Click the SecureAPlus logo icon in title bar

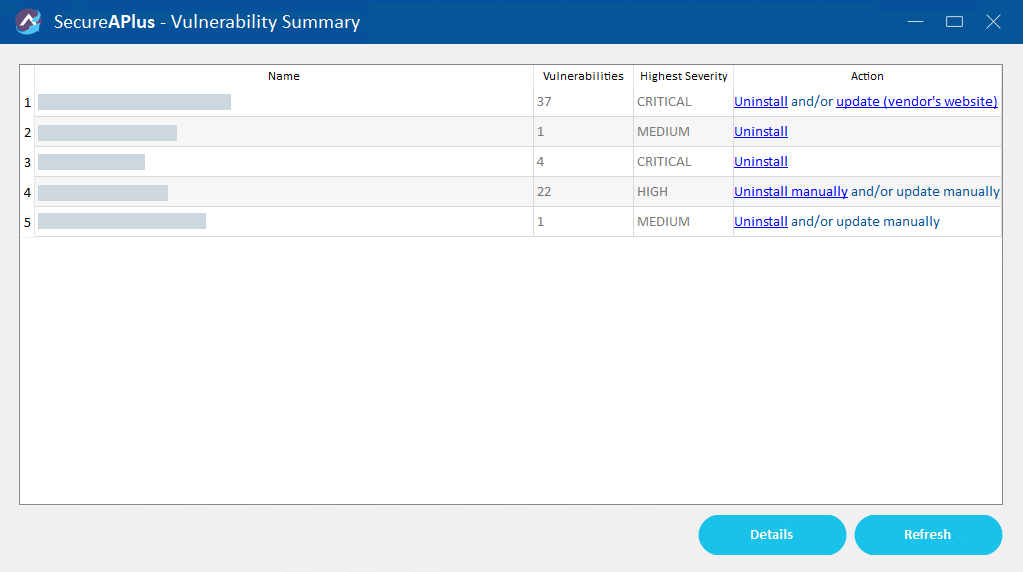pyautogui.click(x=28, y=22)
